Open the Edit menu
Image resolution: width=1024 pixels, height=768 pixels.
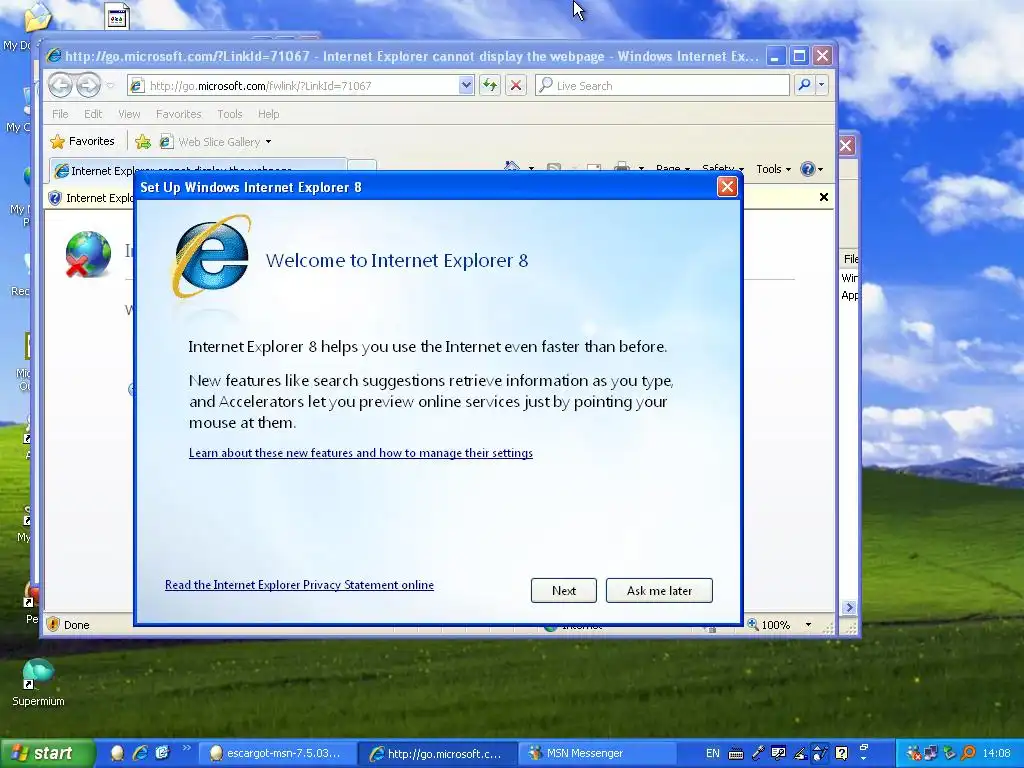93,114
